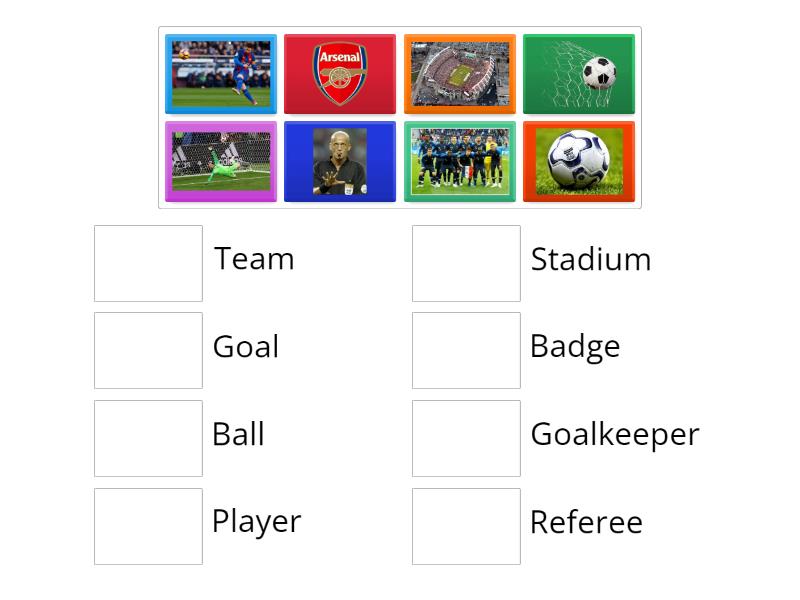
Task: Click the soccer ball on grass picture
Action: click(580, 161)
